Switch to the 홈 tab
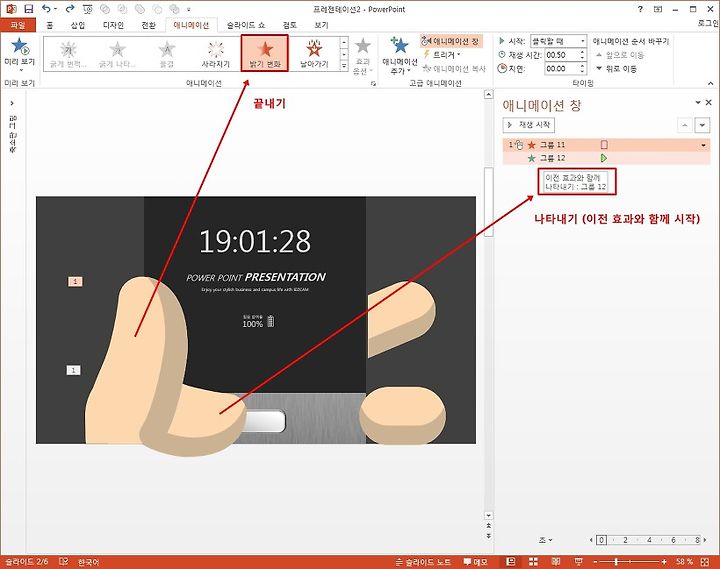Viewport: 720px width, 569px height. tap(50, 25)
